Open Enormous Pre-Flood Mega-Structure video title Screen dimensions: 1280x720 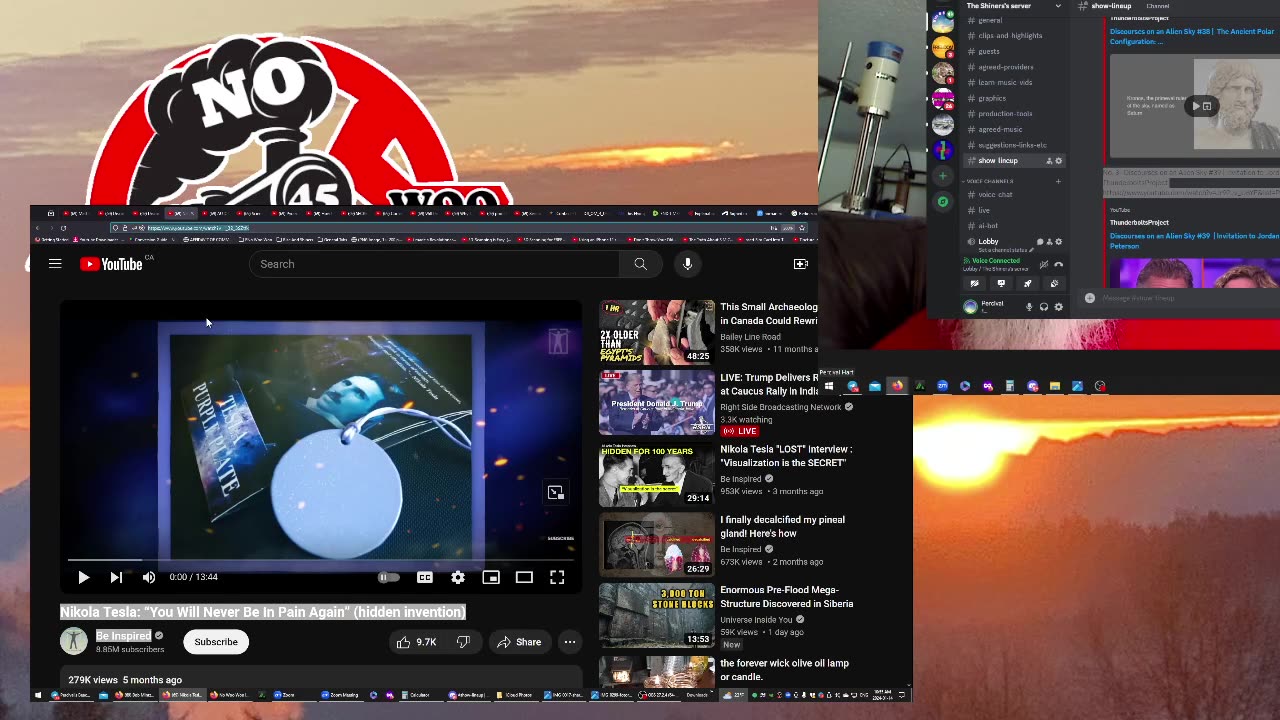(x=787, y=597)
